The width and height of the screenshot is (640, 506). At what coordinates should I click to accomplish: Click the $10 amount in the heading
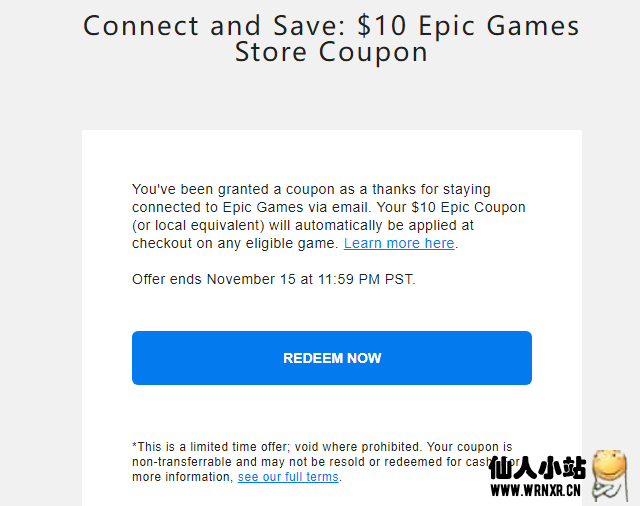382,25
